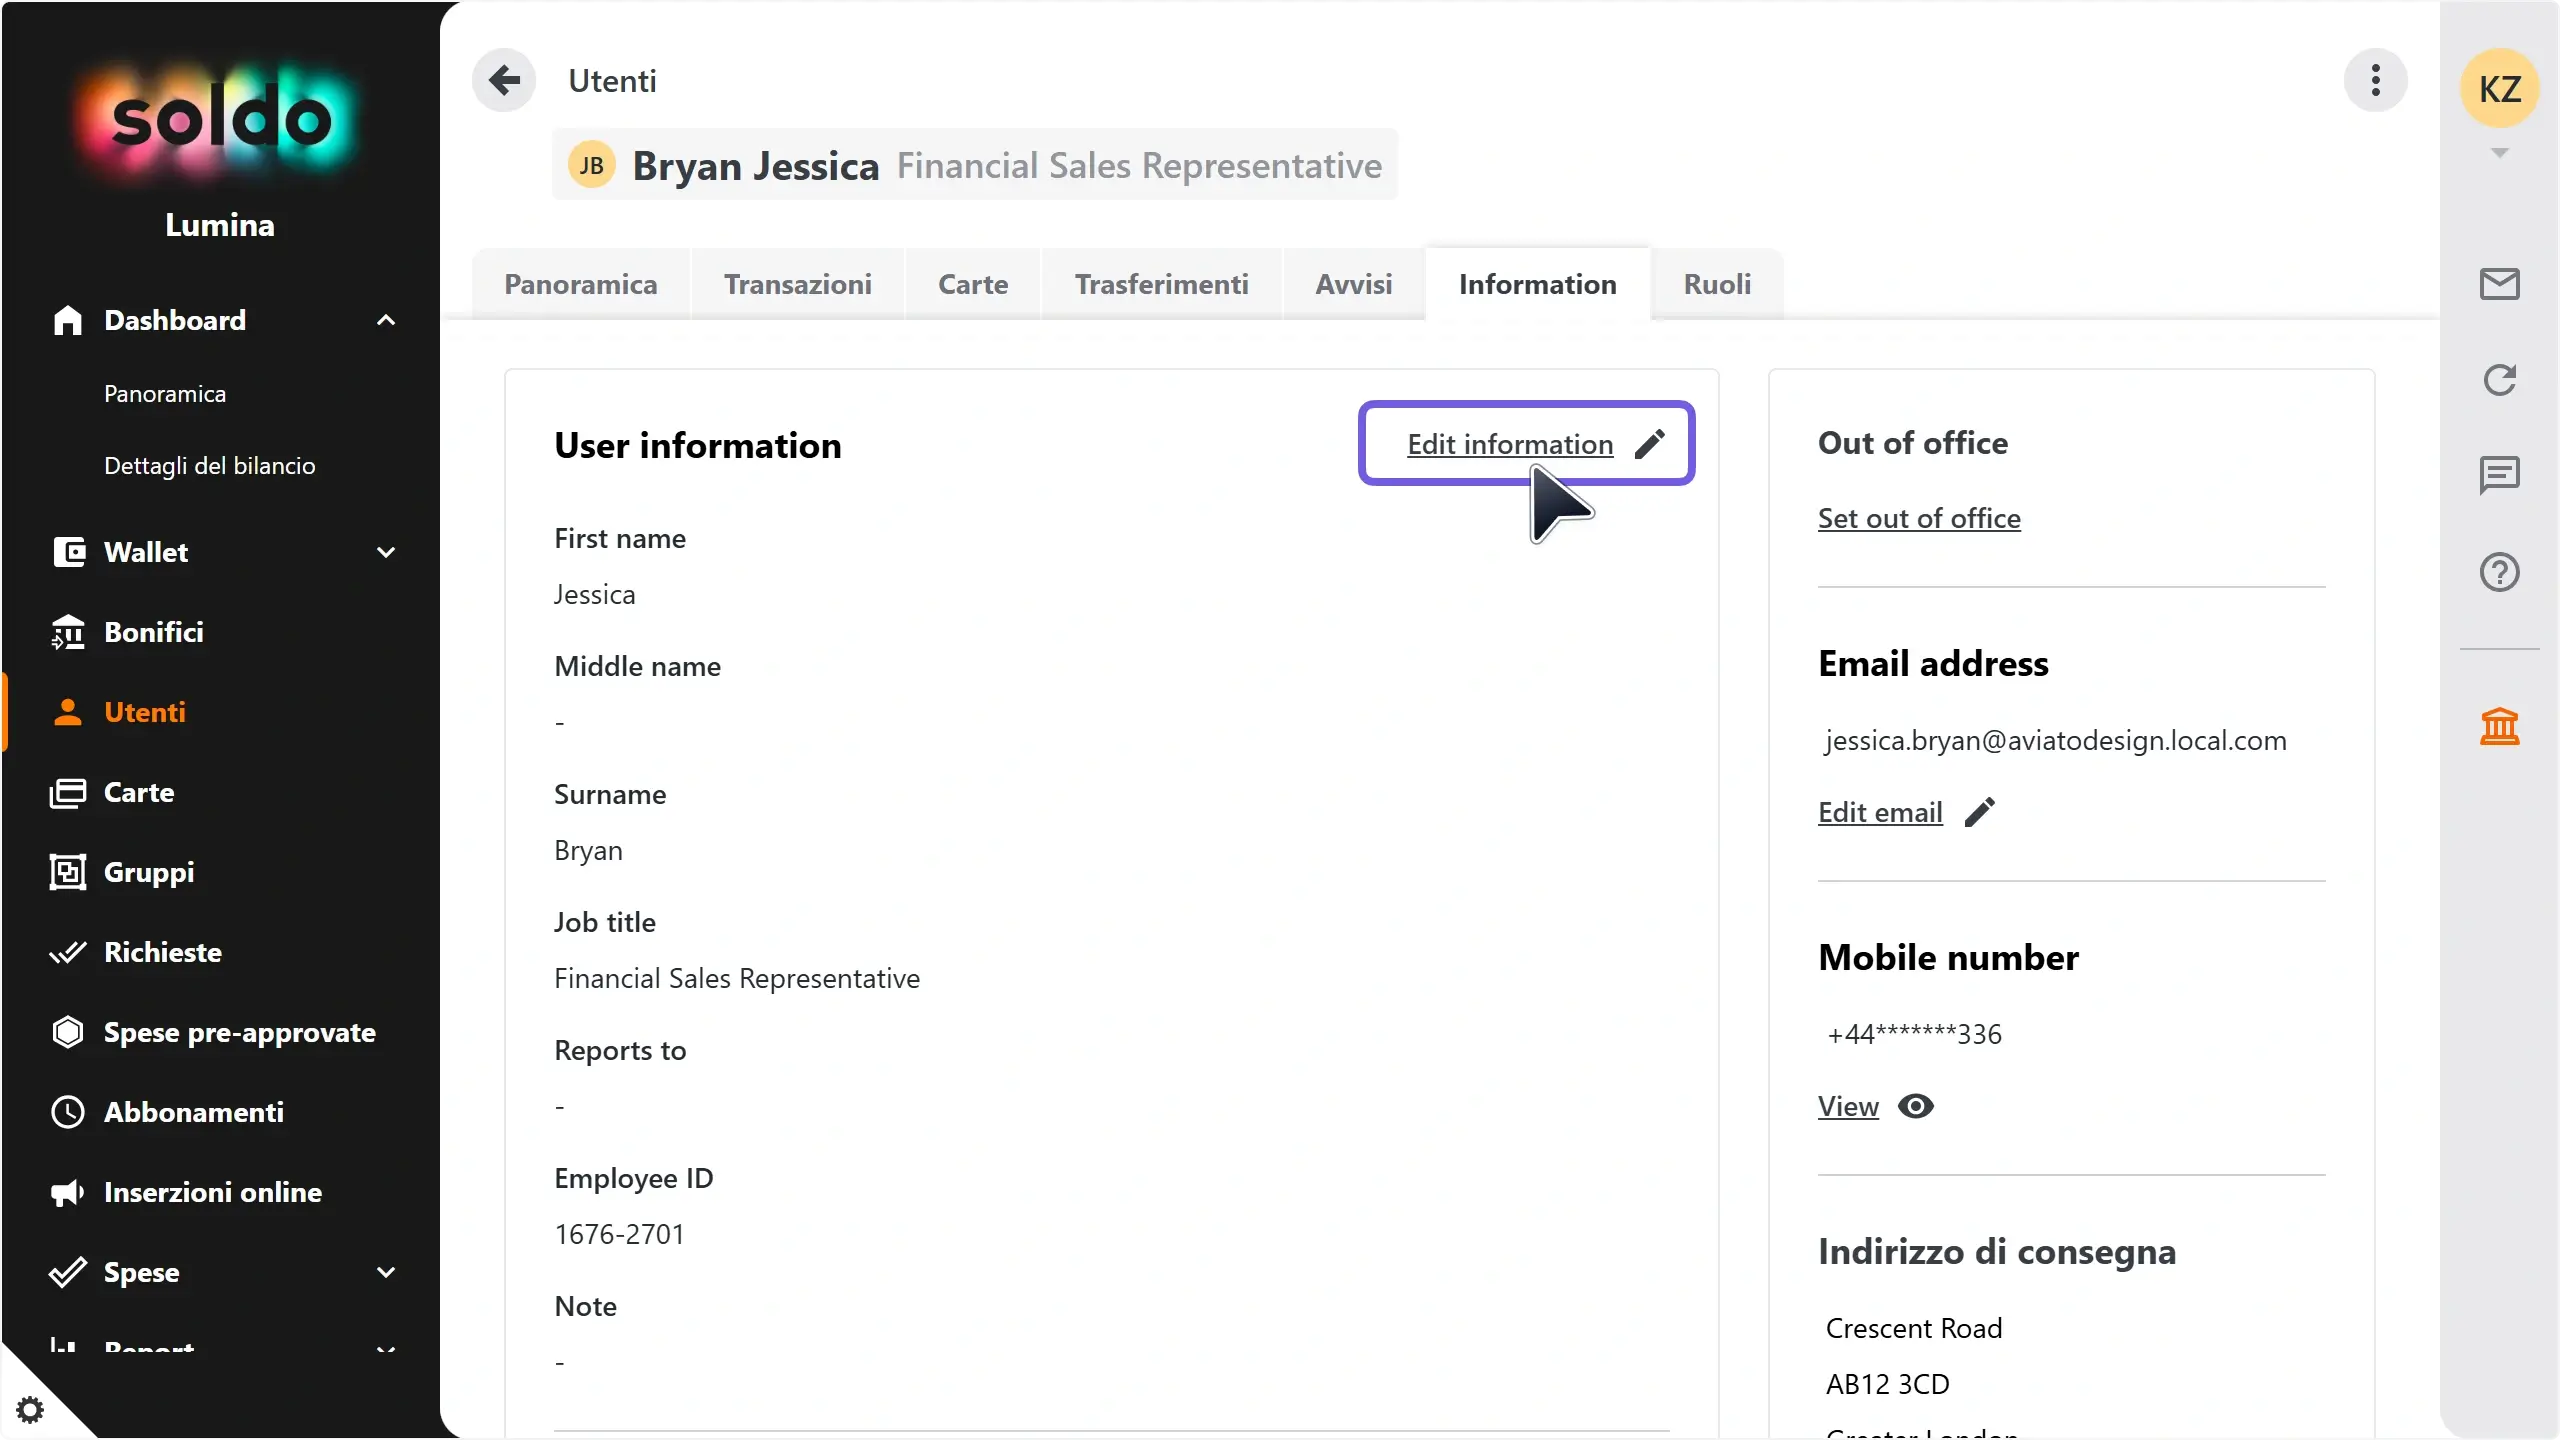The width and height of the screenshot is (2560, 1440).
Task: Click email jessica.bryan@aviatodesign.local.com
Action: click(2055, 740)
